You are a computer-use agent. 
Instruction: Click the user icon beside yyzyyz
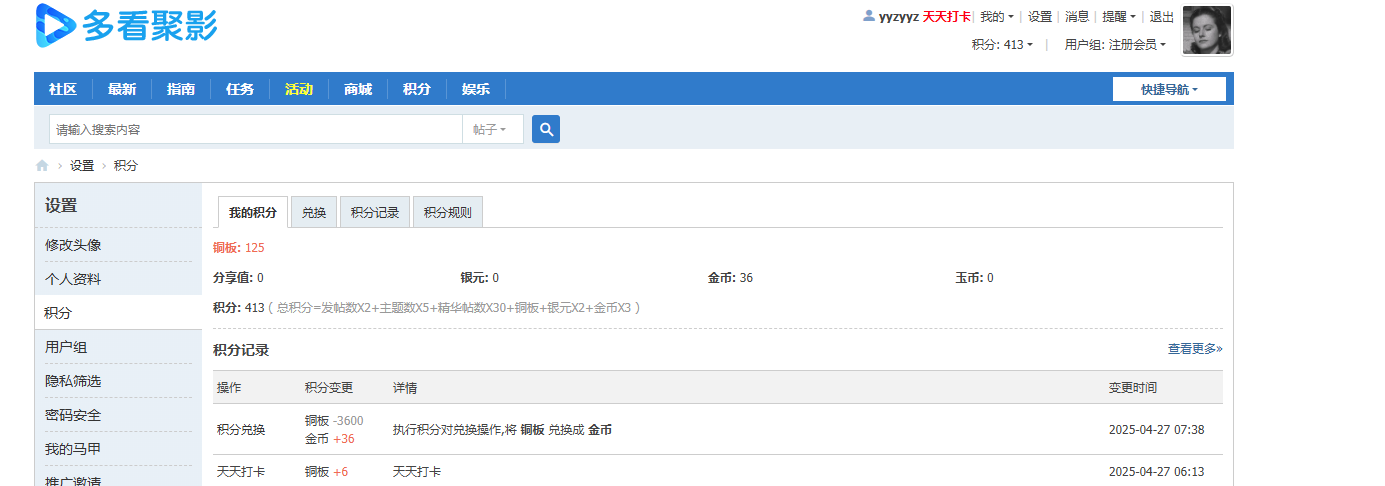tap(868, 16)
